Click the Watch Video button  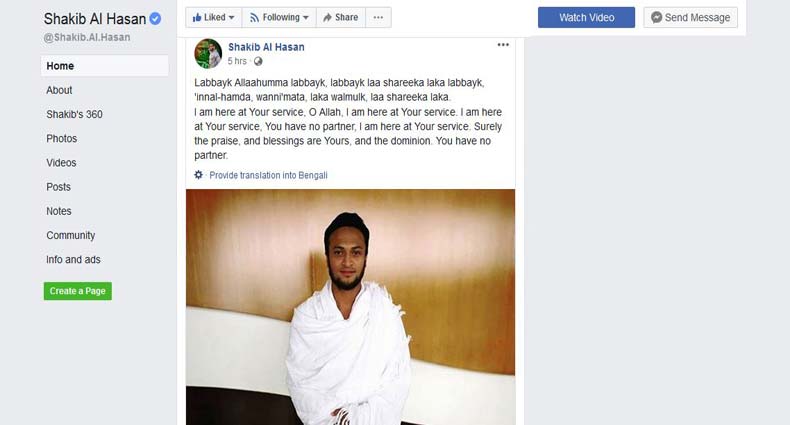pyautogui.click(x=586, y=18)
